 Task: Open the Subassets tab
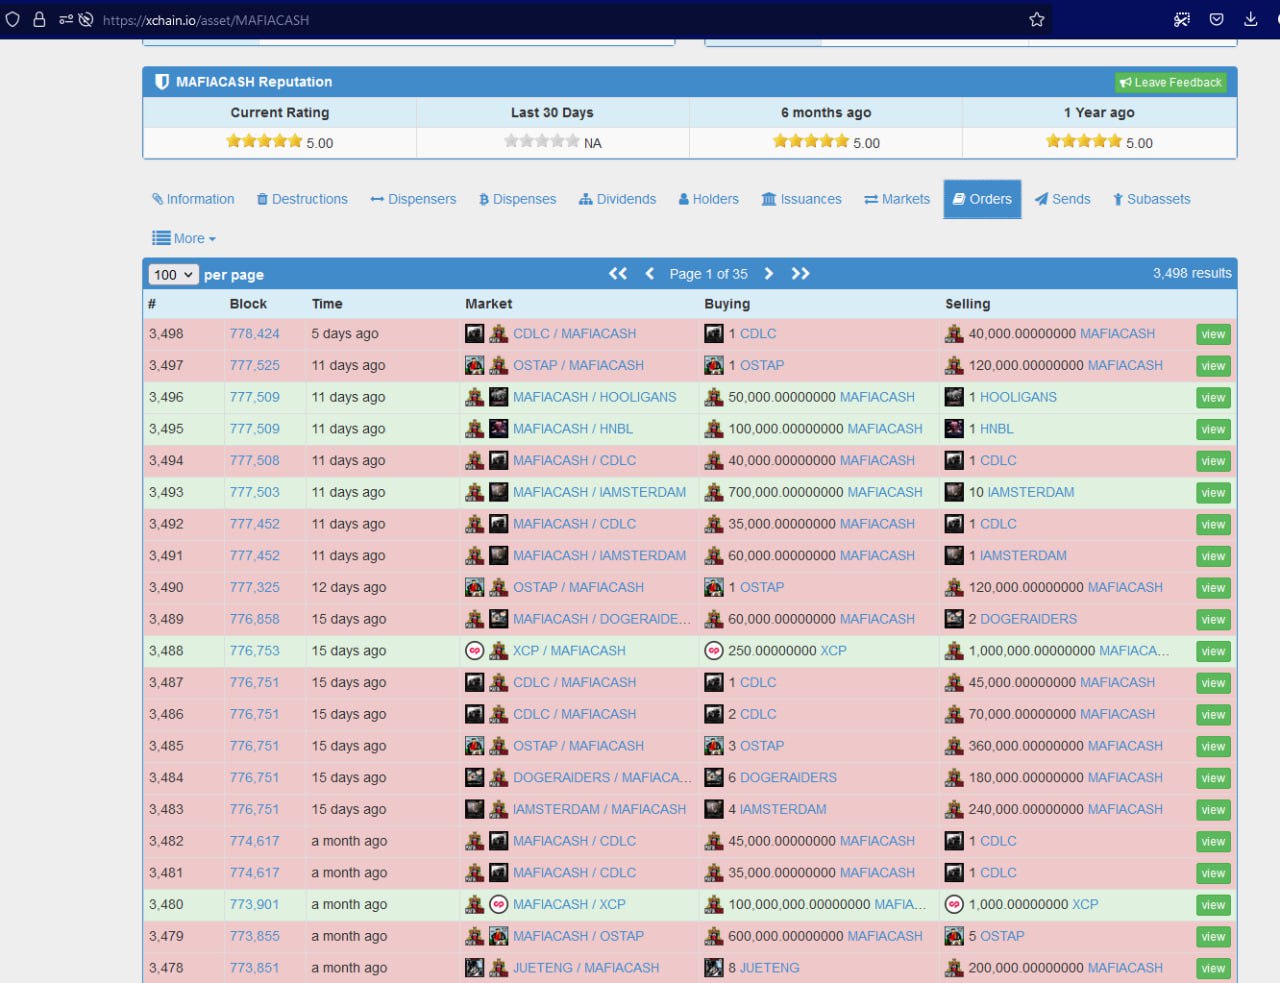[x=1152, y=199]
